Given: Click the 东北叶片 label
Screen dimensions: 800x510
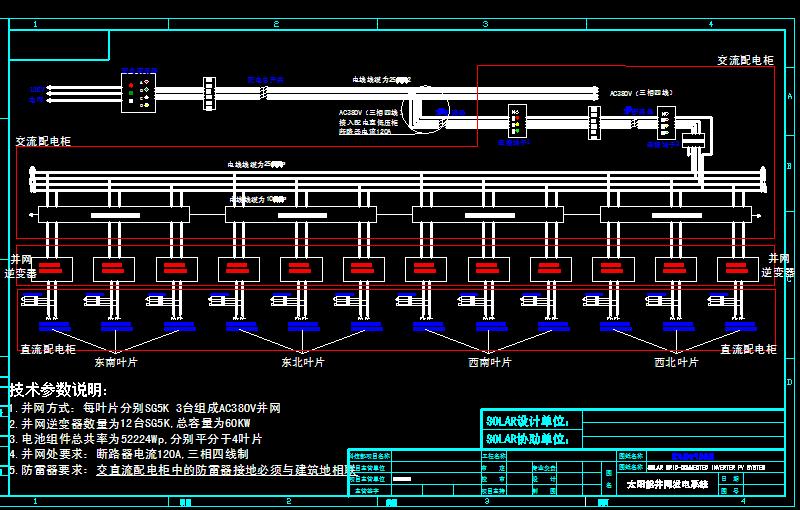Looking at the screenshot, I should click(303, 362).
